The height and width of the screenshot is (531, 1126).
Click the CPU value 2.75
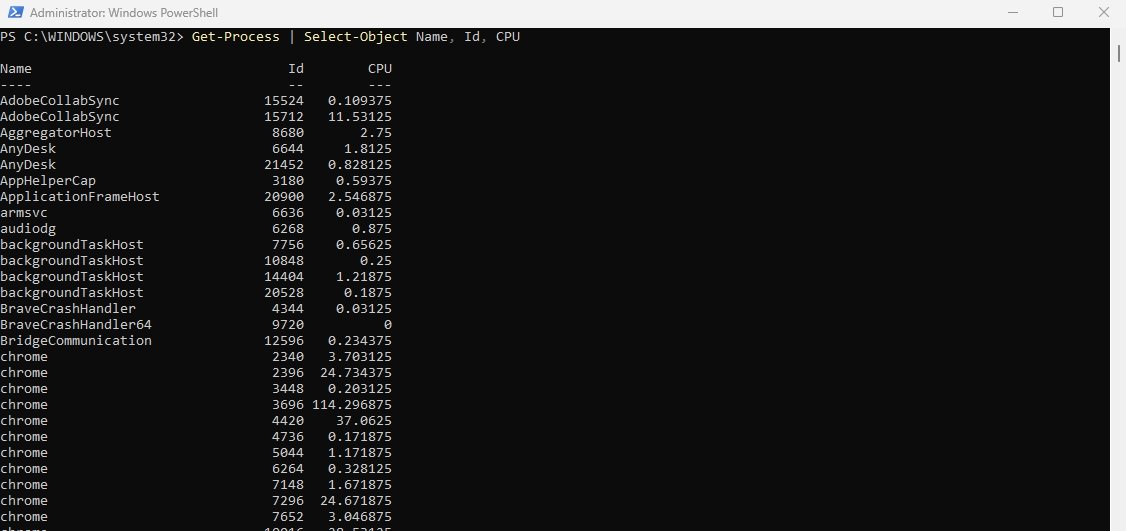(376, 133)
